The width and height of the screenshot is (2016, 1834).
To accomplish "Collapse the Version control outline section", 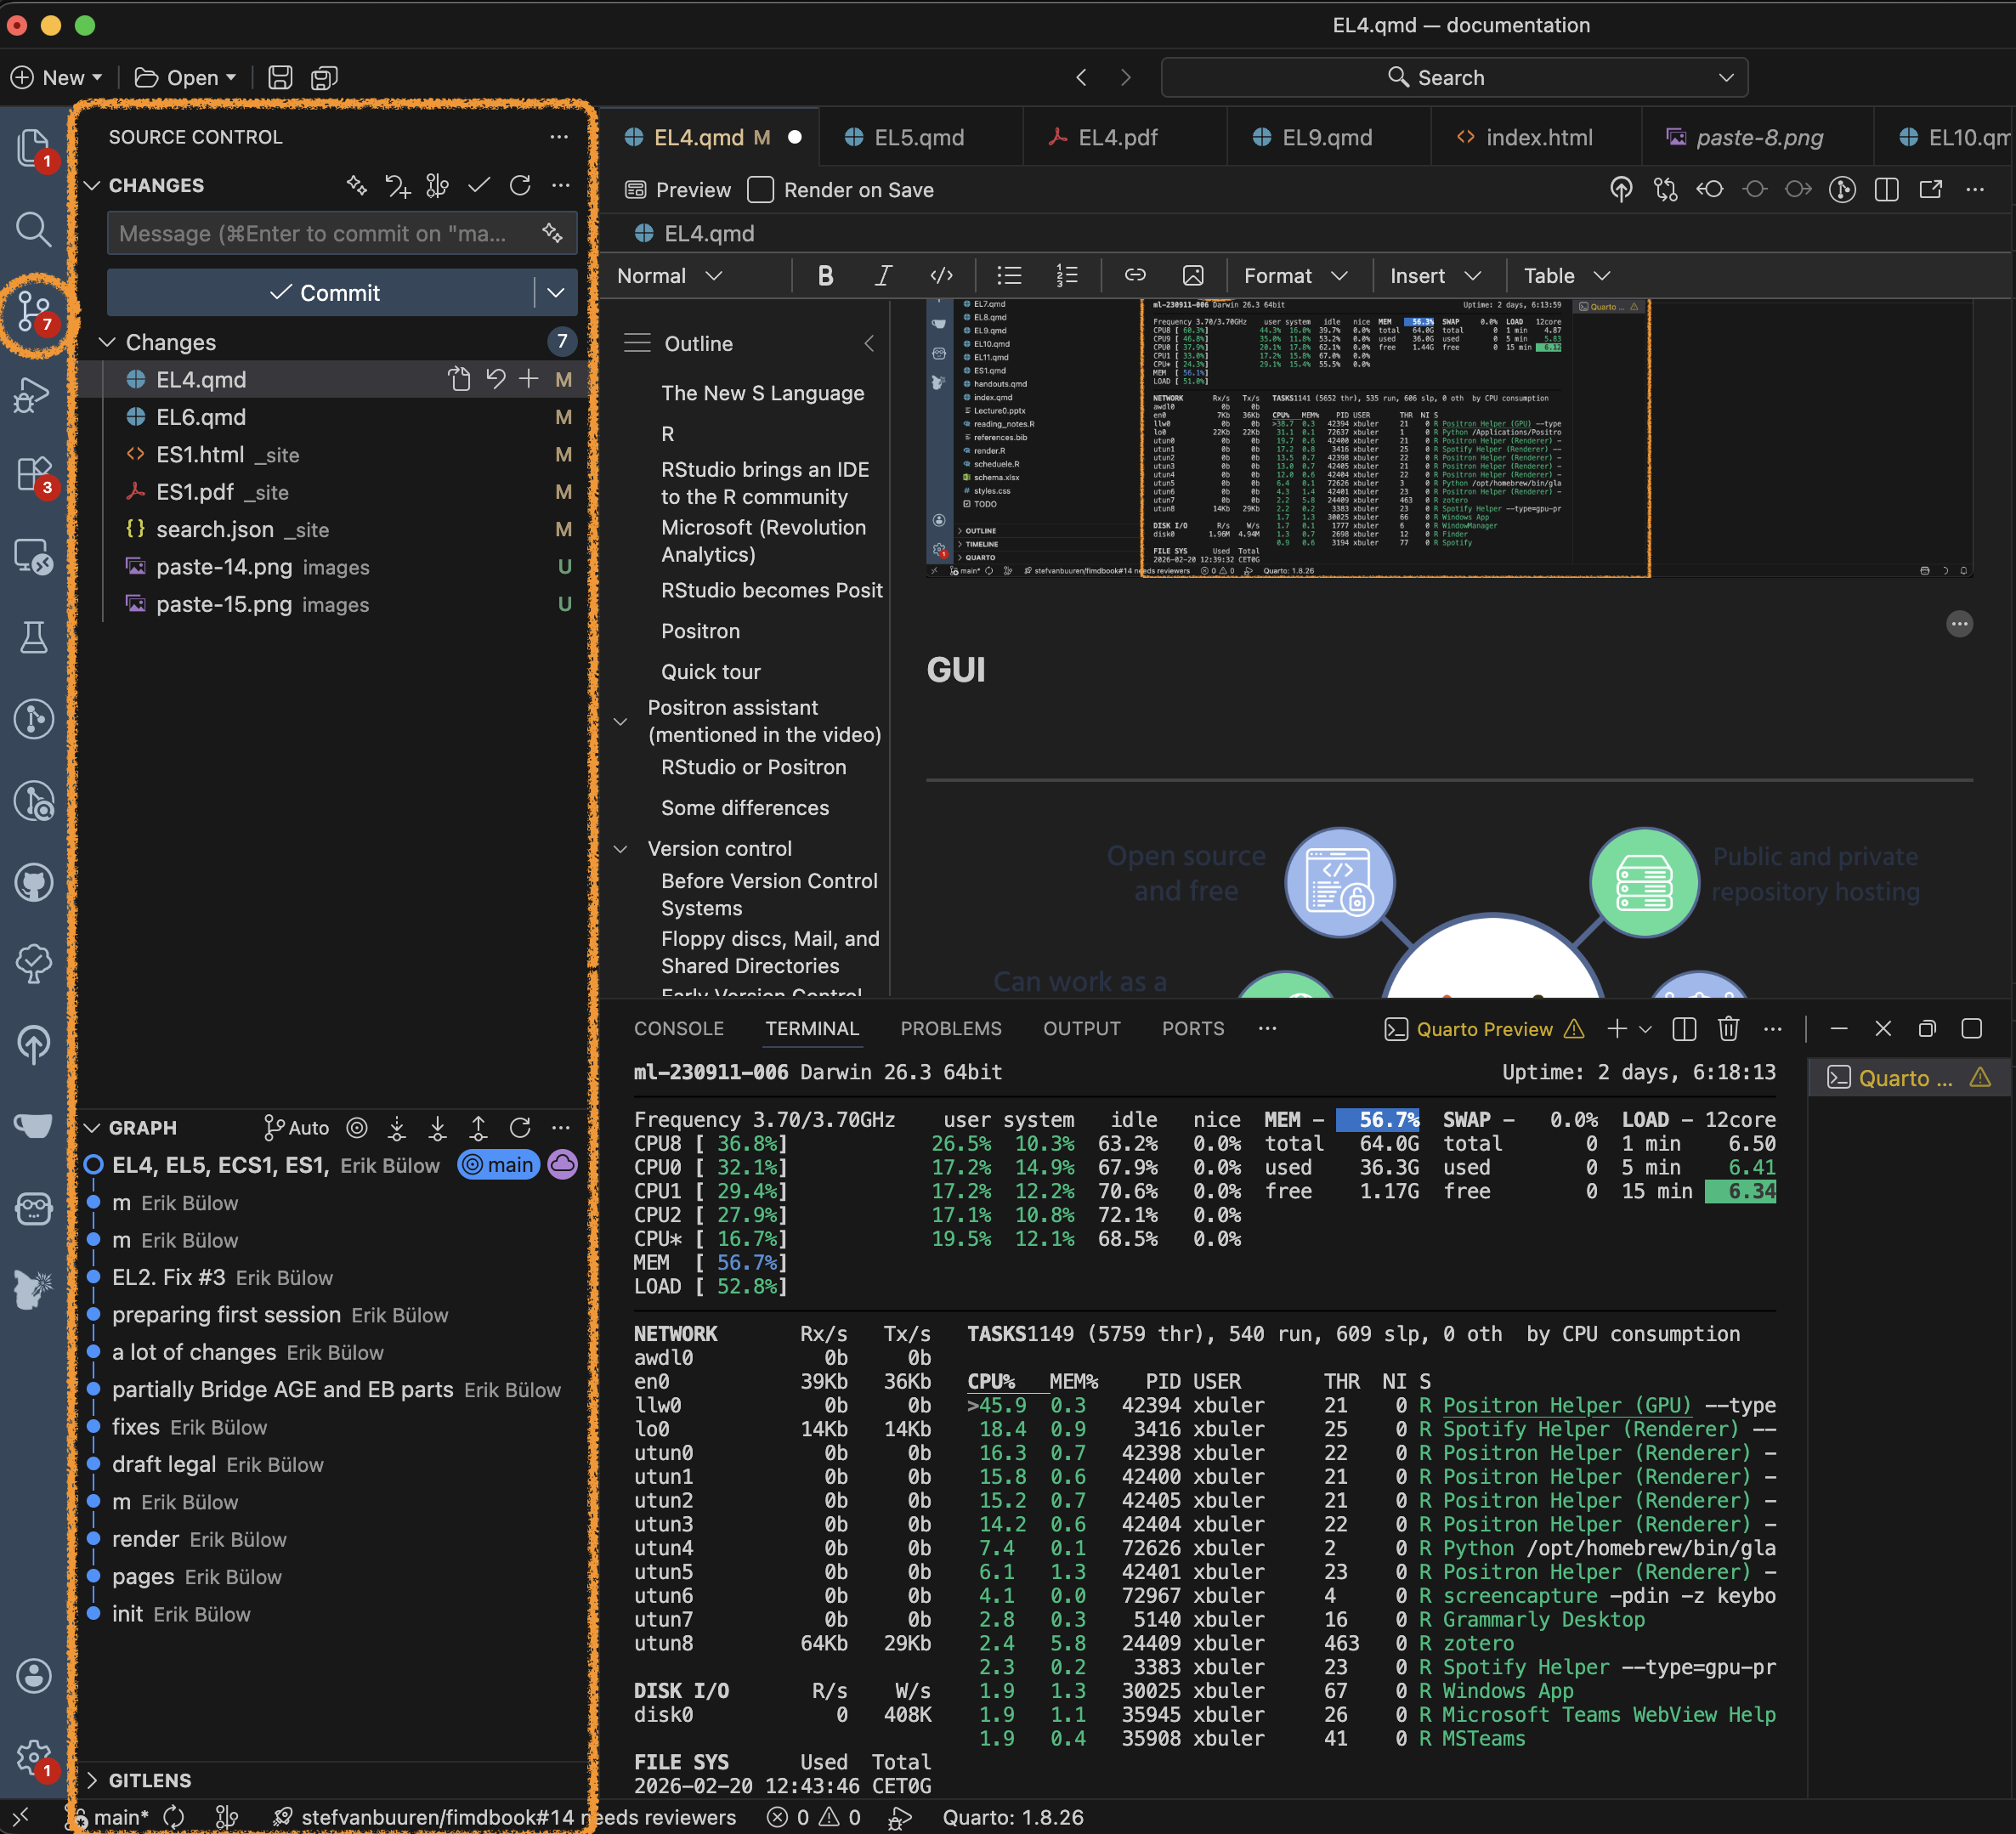I will (x=621, y=849).
